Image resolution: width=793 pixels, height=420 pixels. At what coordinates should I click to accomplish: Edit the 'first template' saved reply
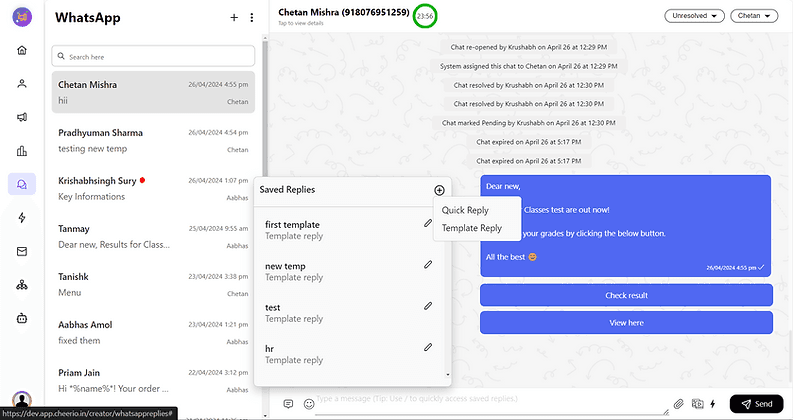click(x=428, y=223)
